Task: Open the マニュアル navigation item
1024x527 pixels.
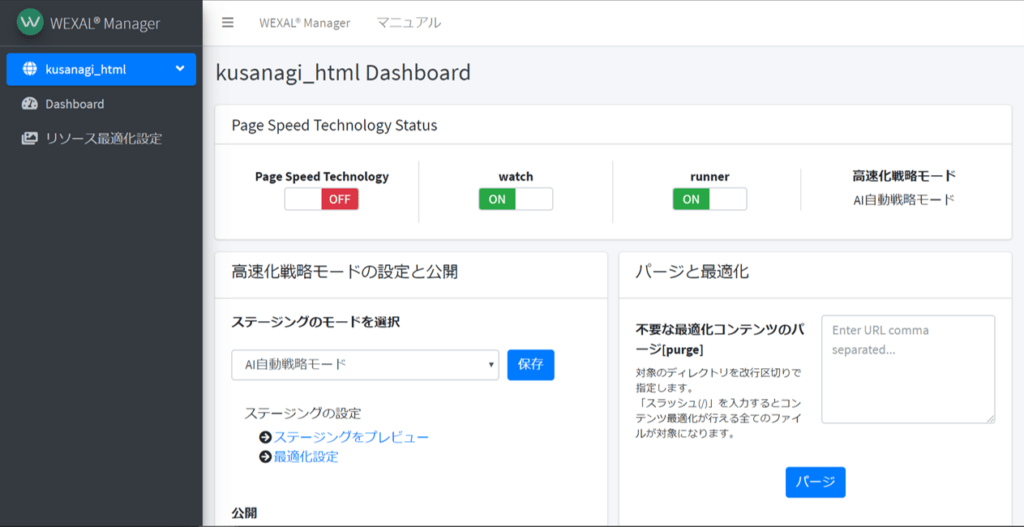Action: pos(409,23)
